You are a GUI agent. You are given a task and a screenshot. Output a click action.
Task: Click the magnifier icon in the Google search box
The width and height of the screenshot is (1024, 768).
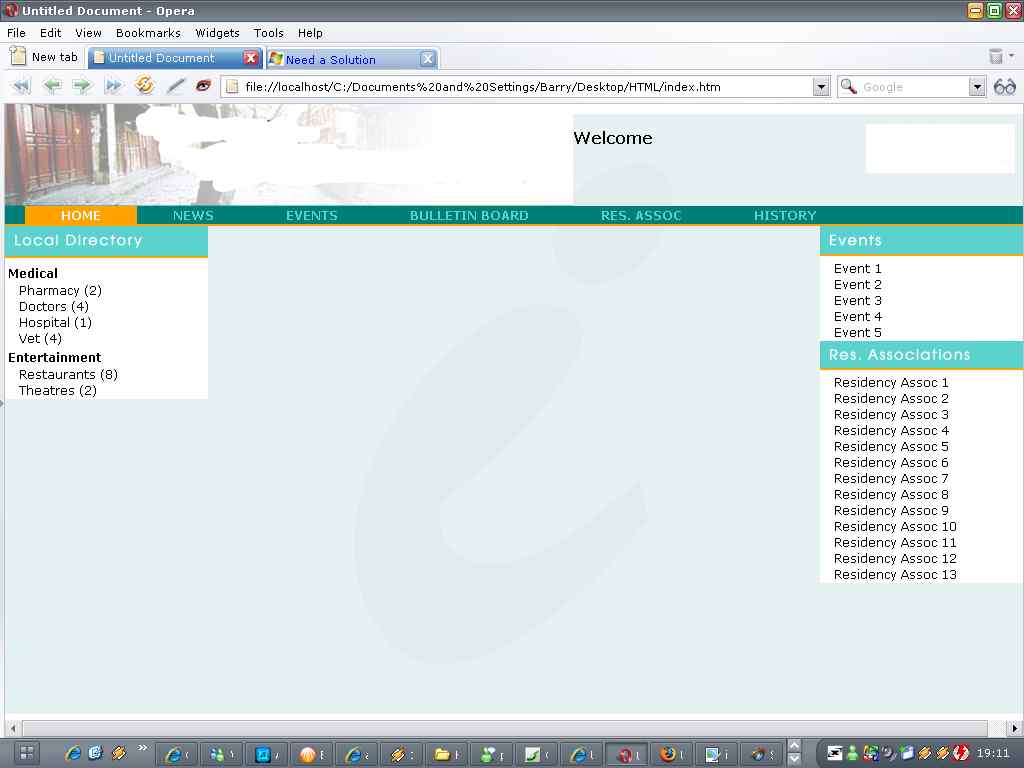coord(848,87)
